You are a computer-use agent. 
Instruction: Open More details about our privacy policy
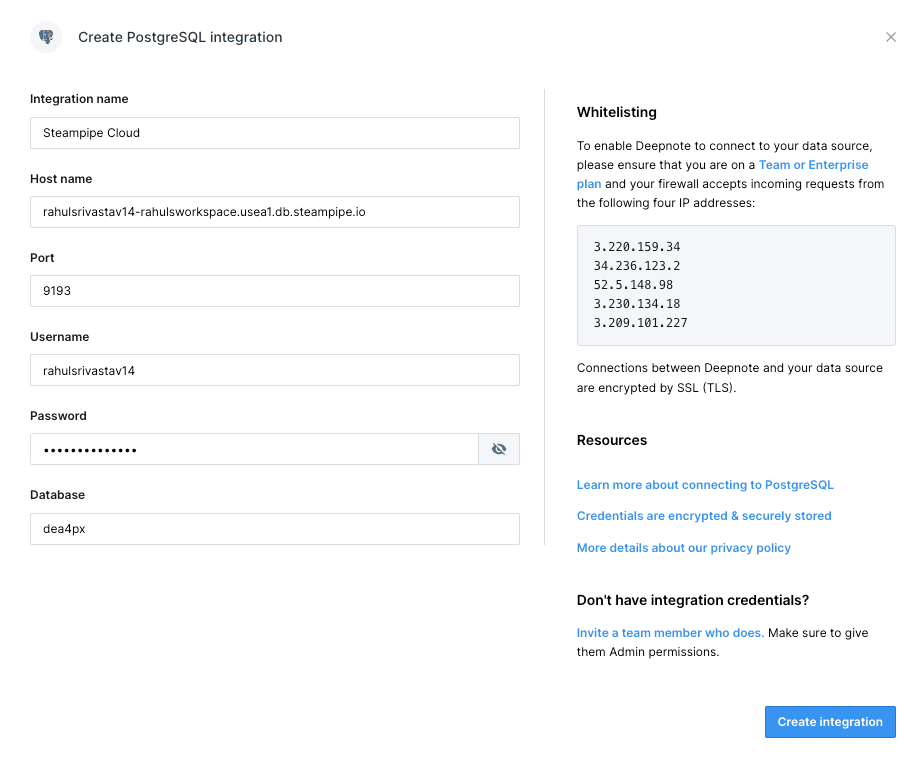[x=683, y=548]
